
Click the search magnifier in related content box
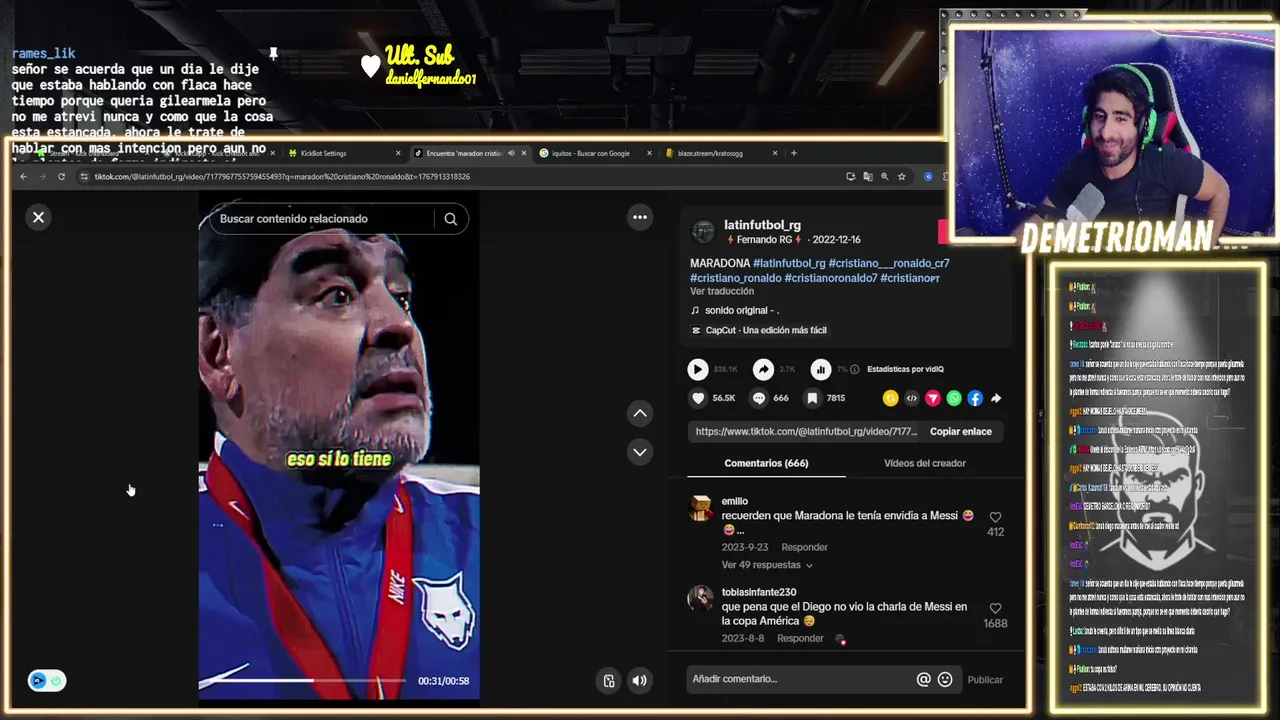(450, 219)
